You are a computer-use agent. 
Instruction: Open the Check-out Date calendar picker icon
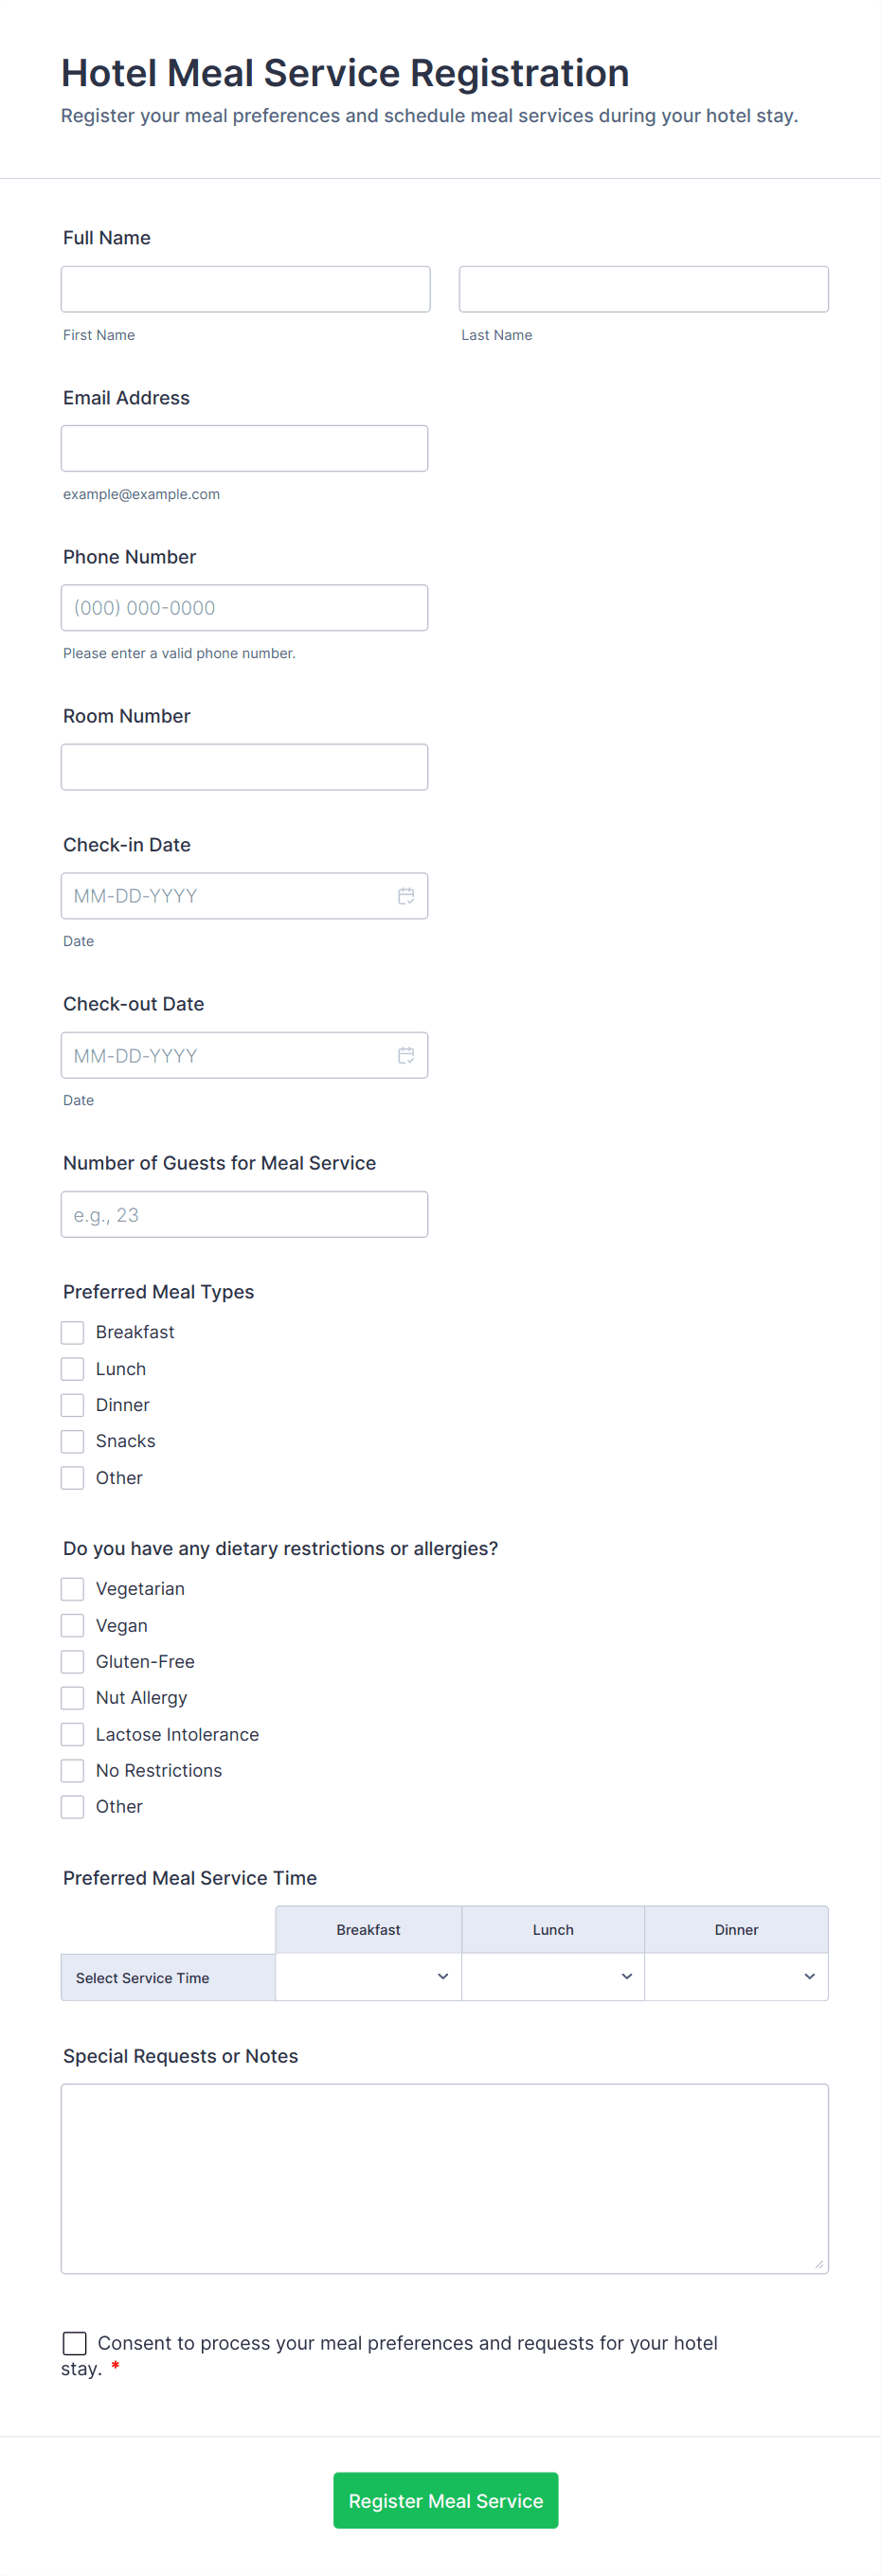[406, 1055]
